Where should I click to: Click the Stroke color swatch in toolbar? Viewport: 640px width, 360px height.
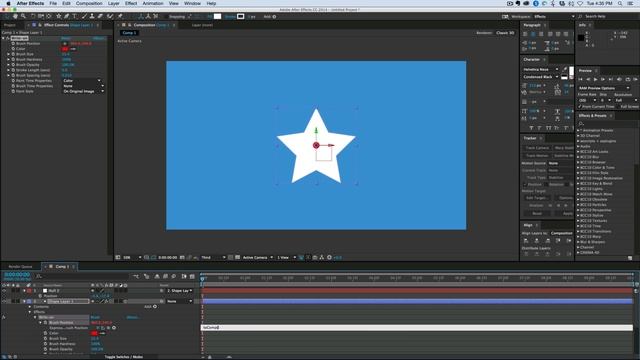point(241,16)
